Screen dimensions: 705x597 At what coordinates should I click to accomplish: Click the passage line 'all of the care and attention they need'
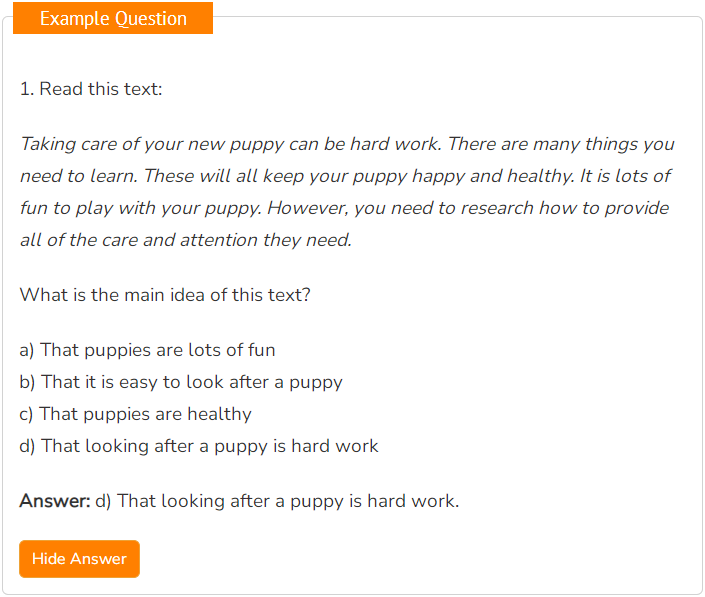click(x=186, y=240)
